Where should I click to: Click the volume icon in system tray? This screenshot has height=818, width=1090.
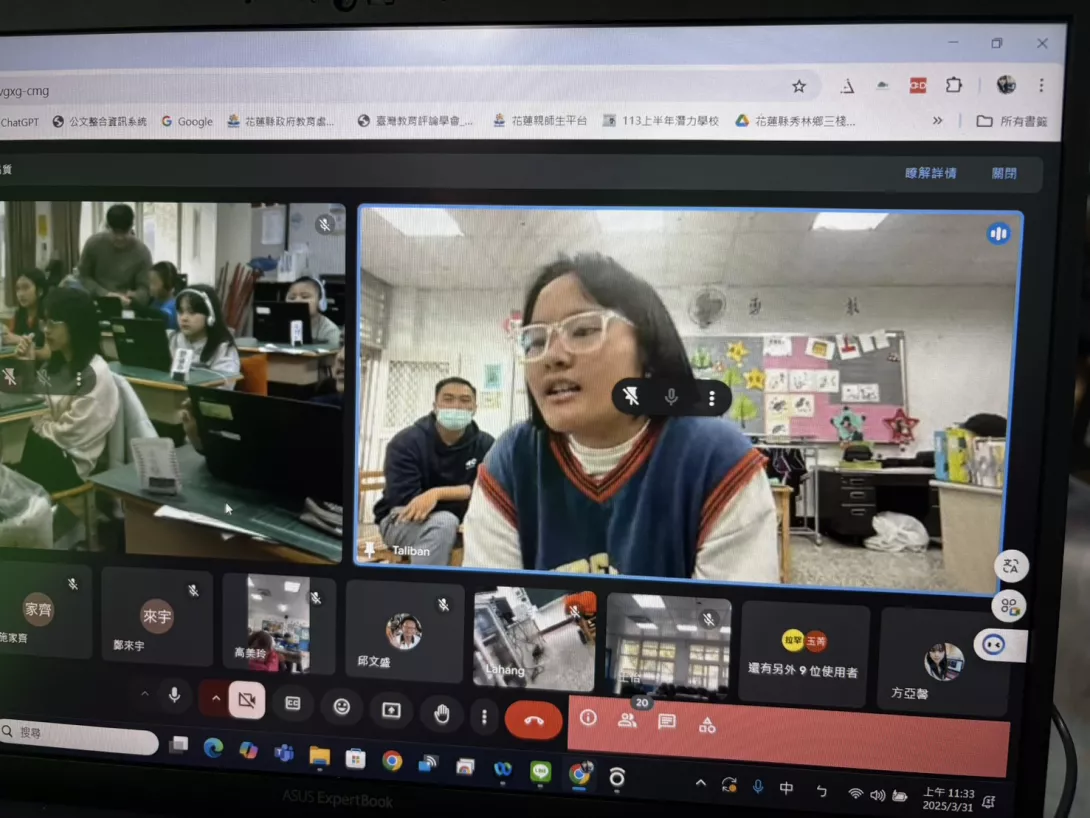[877, 795]
